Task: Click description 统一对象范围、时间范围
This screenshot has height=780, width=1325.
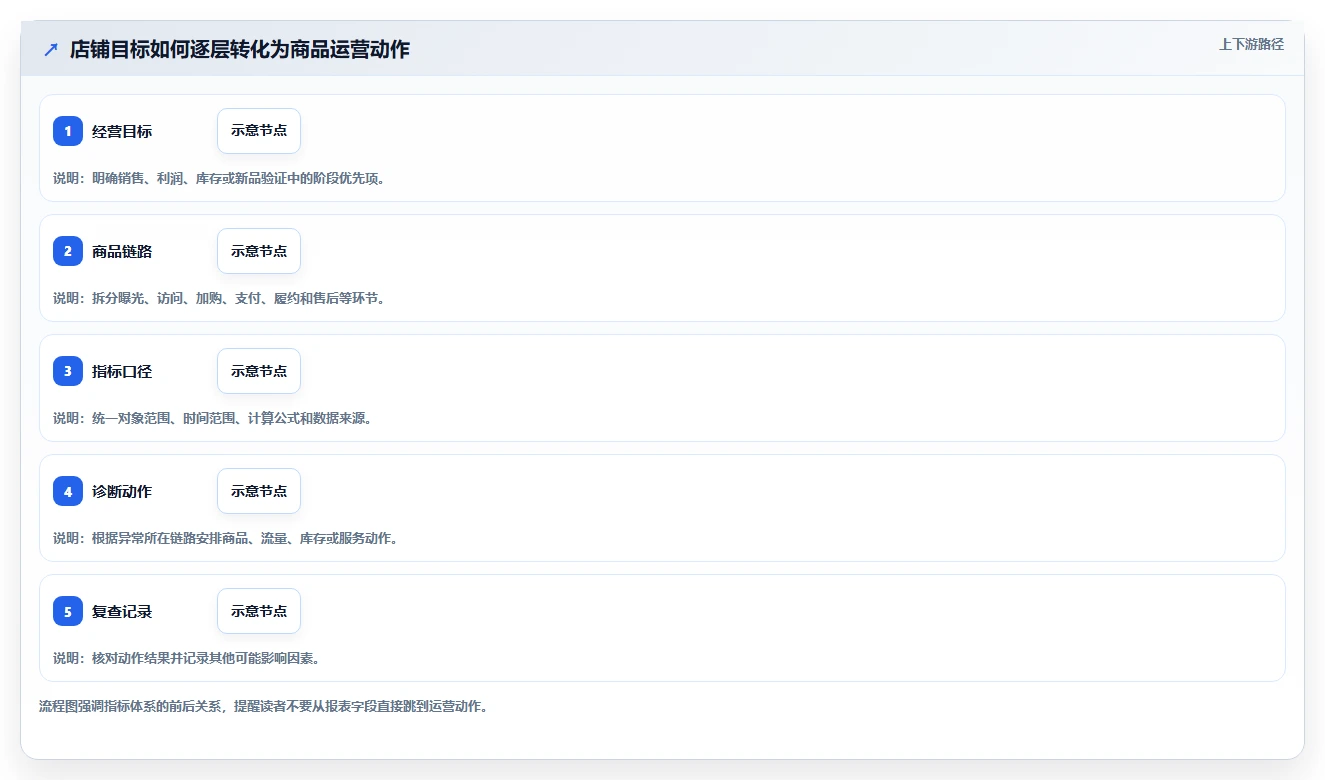Action: [213, 418]
